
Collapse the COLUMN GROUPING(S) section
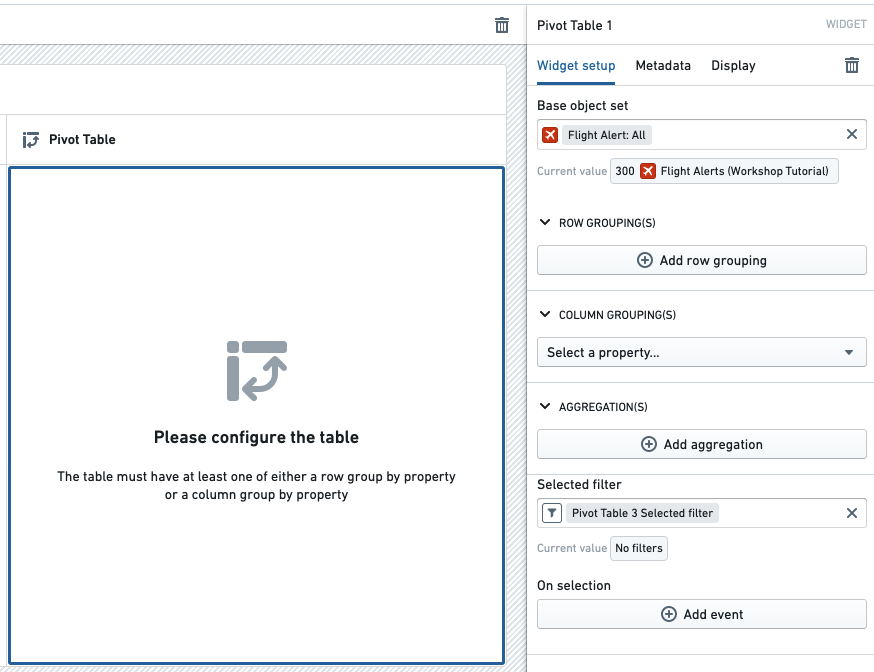coord(545,314)
